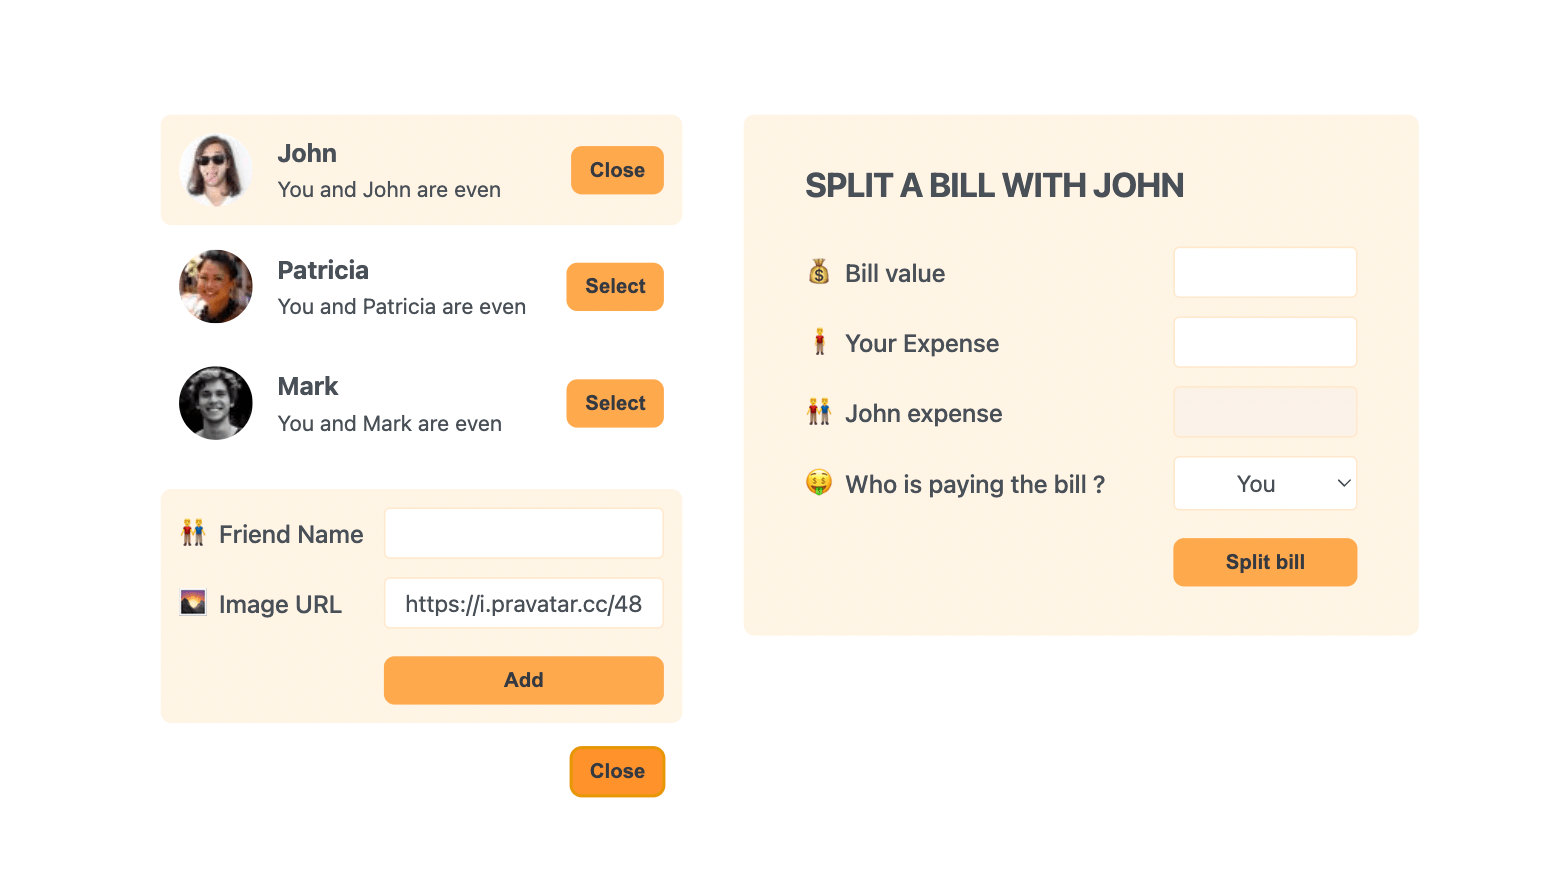Click the Image URL text field
Viewport: 1554px width, 890px height.
[524, 604]
